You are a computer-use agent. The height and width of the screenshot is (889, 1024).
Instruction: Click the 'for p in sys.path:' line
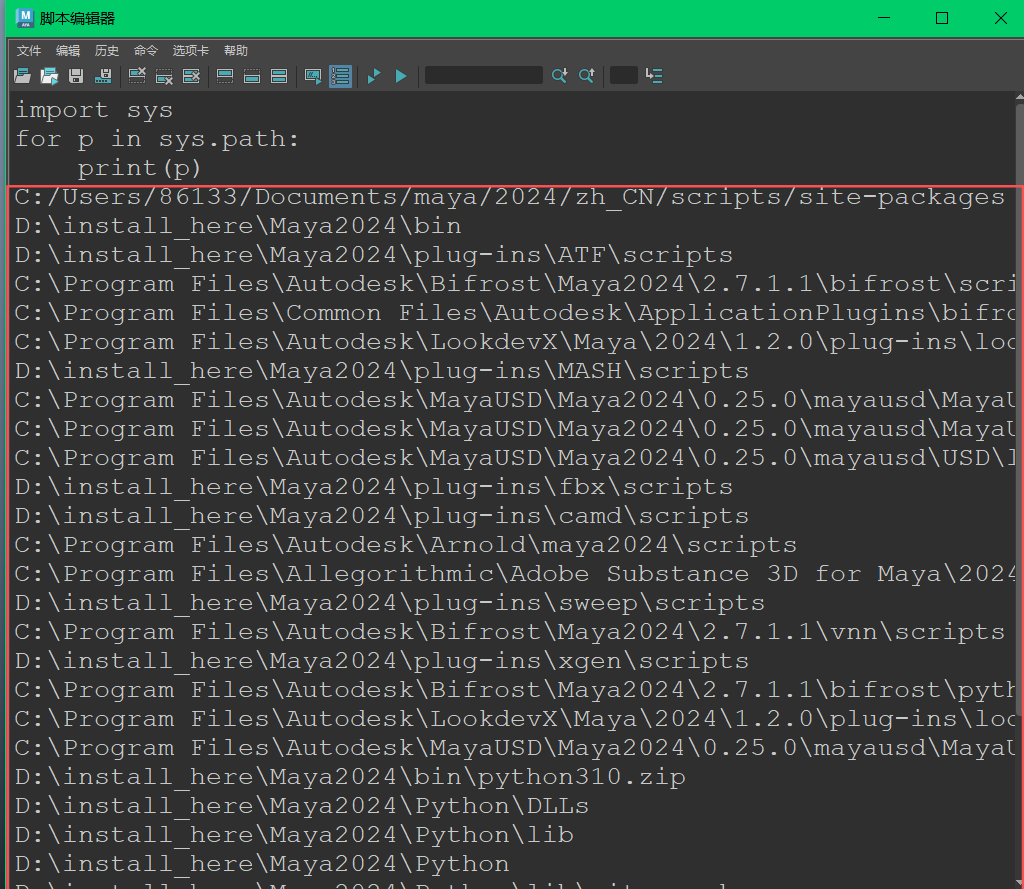(157, 138)
